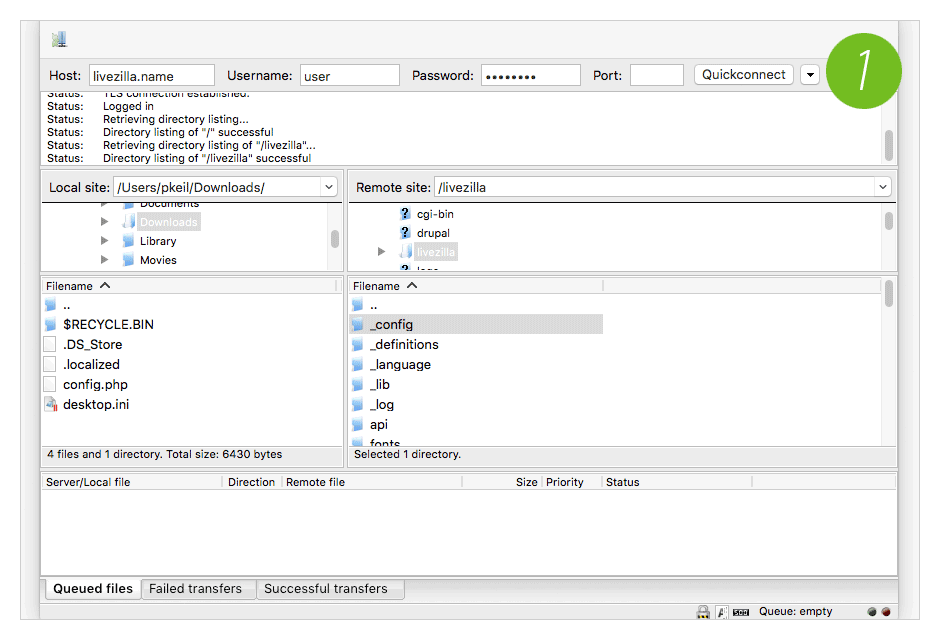
Task: Open the Local site path dropdown
Action: [x=329, y=187]
